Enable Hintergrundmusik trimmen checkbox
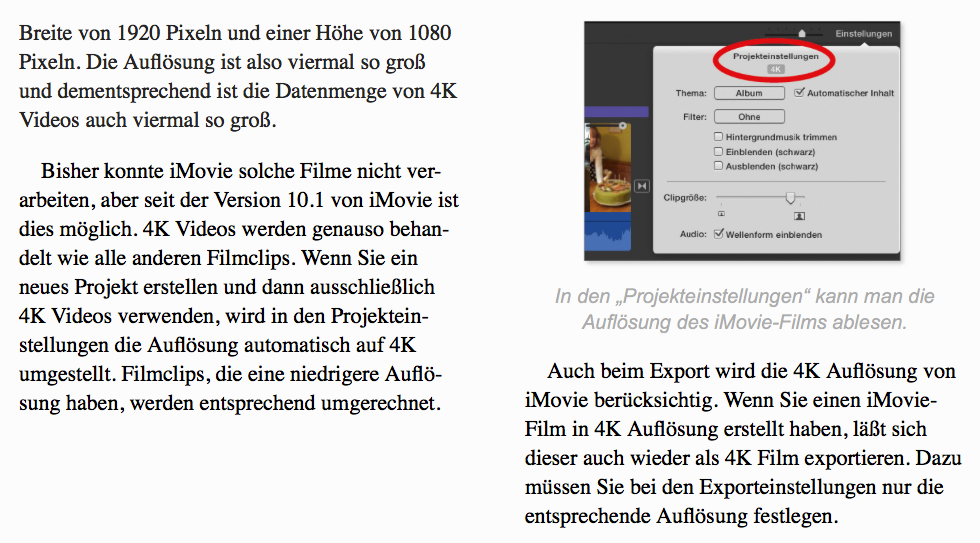980x543 pixels. tap(719, 136)
